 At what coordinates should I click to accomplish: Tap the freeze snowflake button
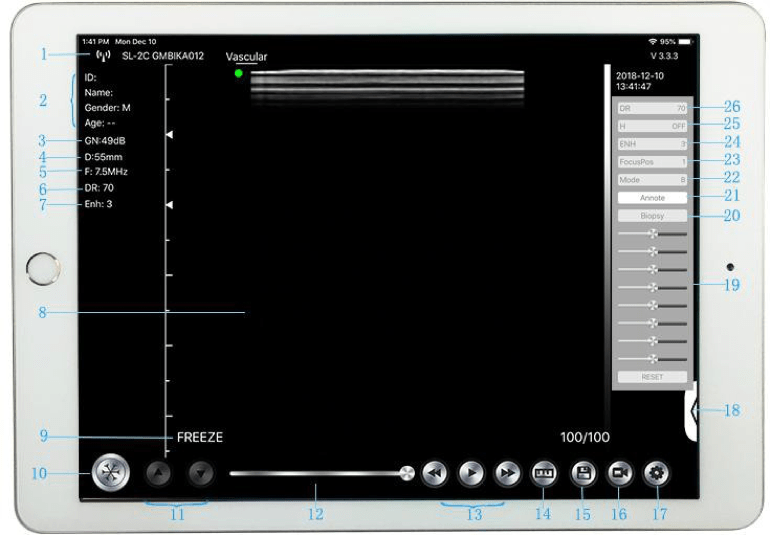[111, 473]
